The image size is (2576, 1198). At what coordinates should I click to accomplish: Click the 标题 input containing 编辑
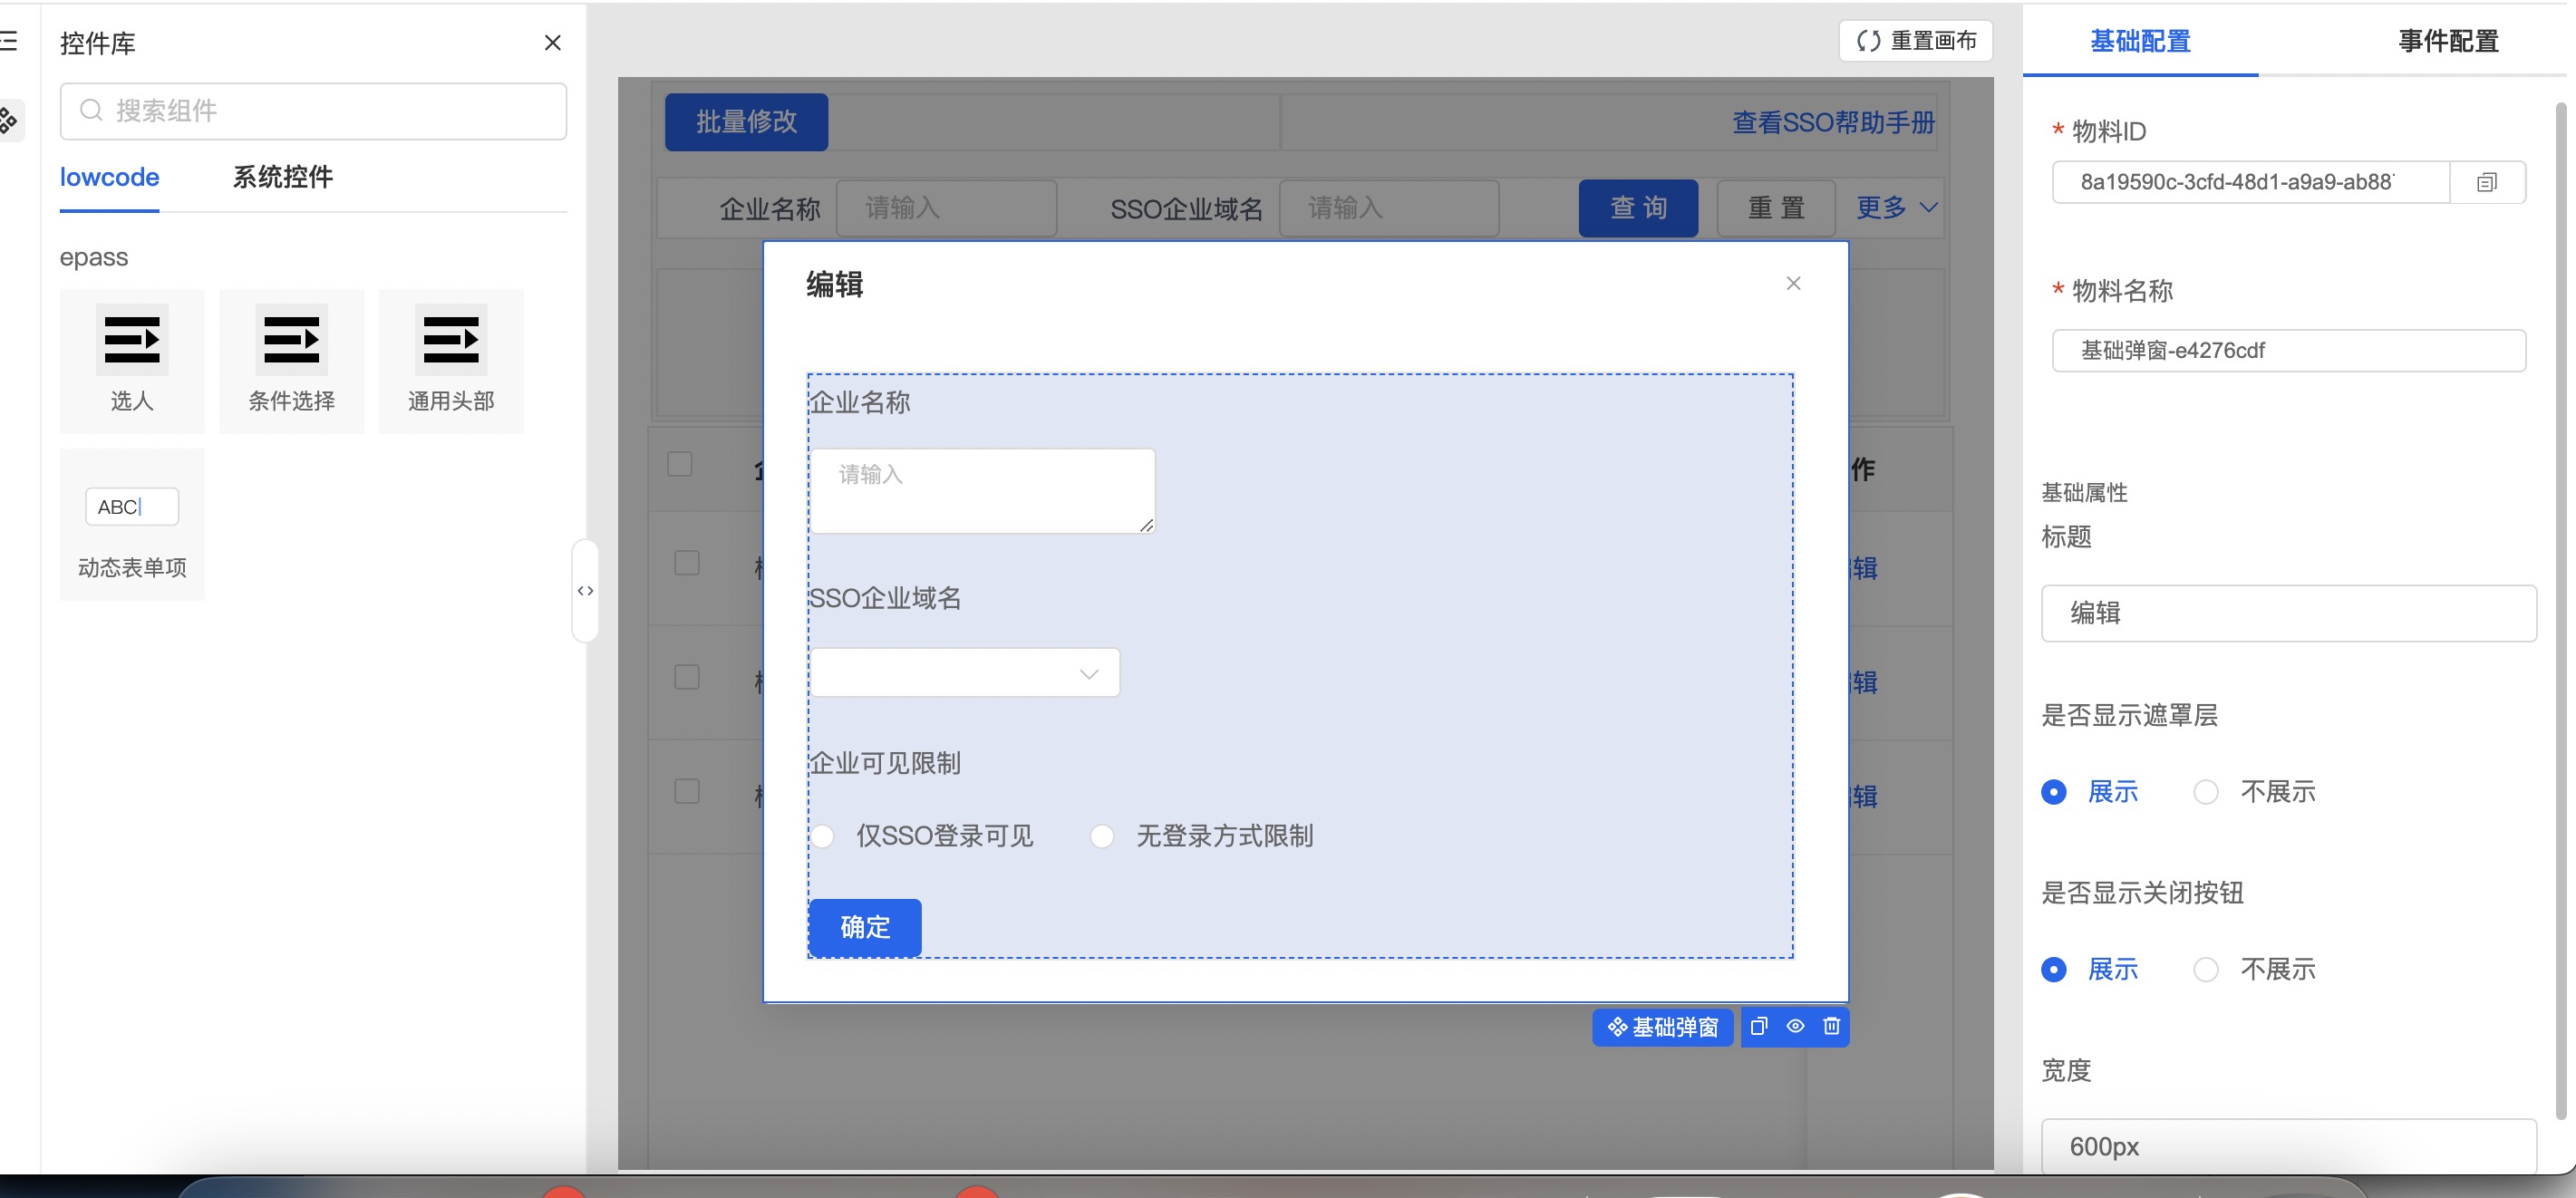(2289, 613)
